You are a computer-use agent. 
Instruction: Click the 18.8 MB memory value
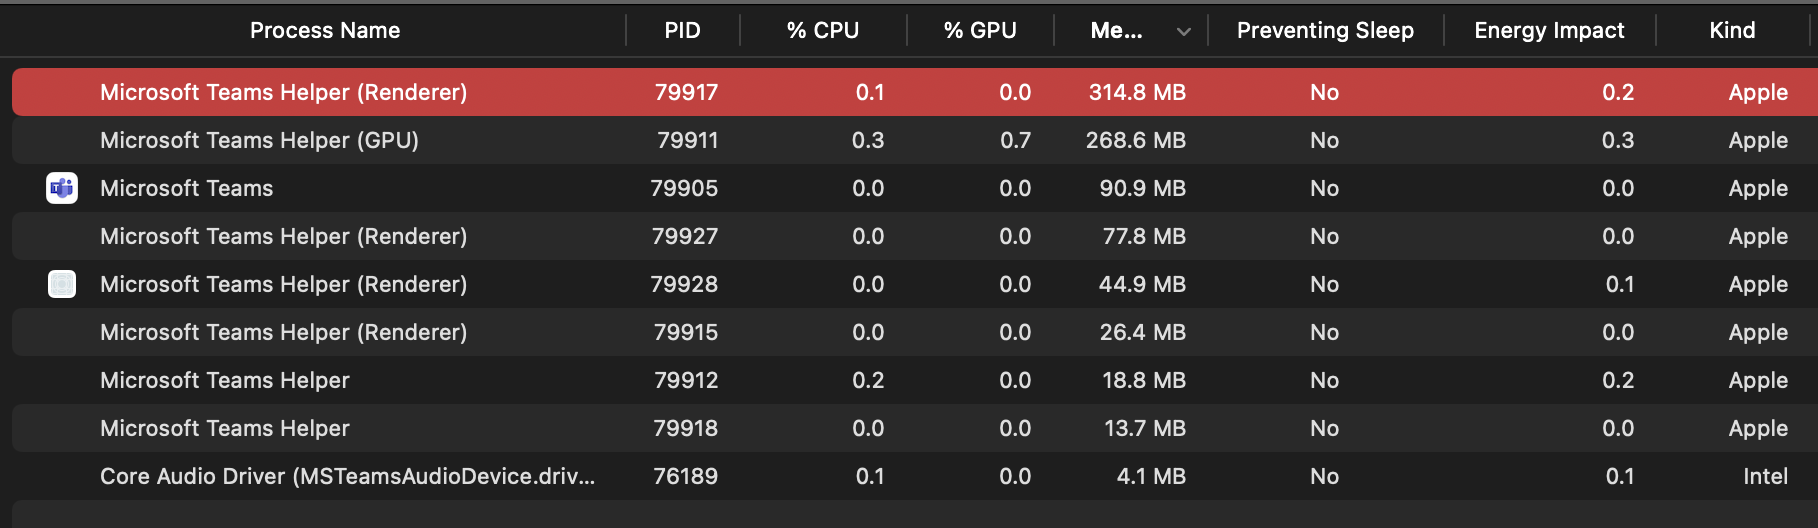click(1144, 380)
